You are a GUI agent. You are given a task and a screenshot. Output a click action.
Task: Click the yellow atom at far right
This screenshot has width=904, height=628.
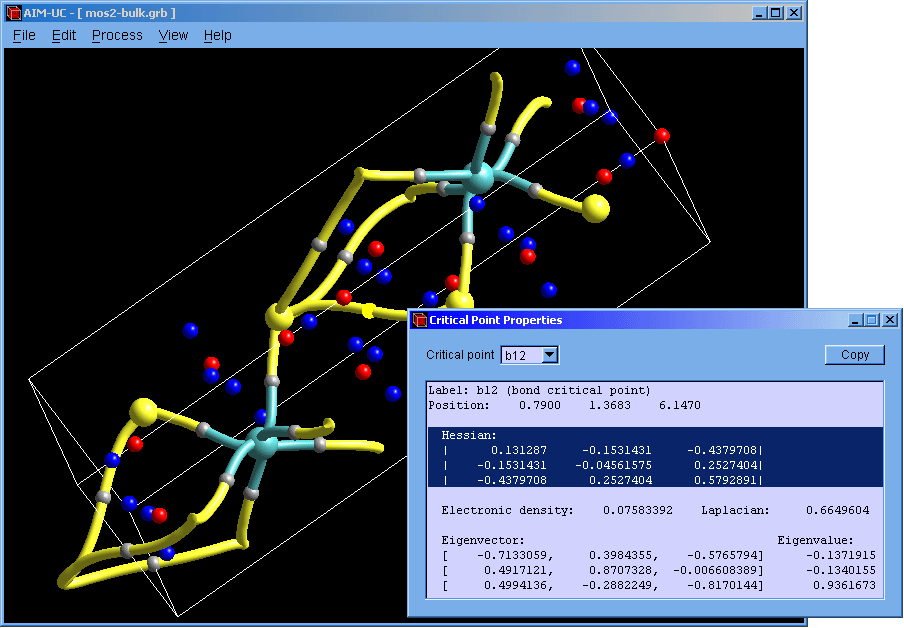(595, 208)
